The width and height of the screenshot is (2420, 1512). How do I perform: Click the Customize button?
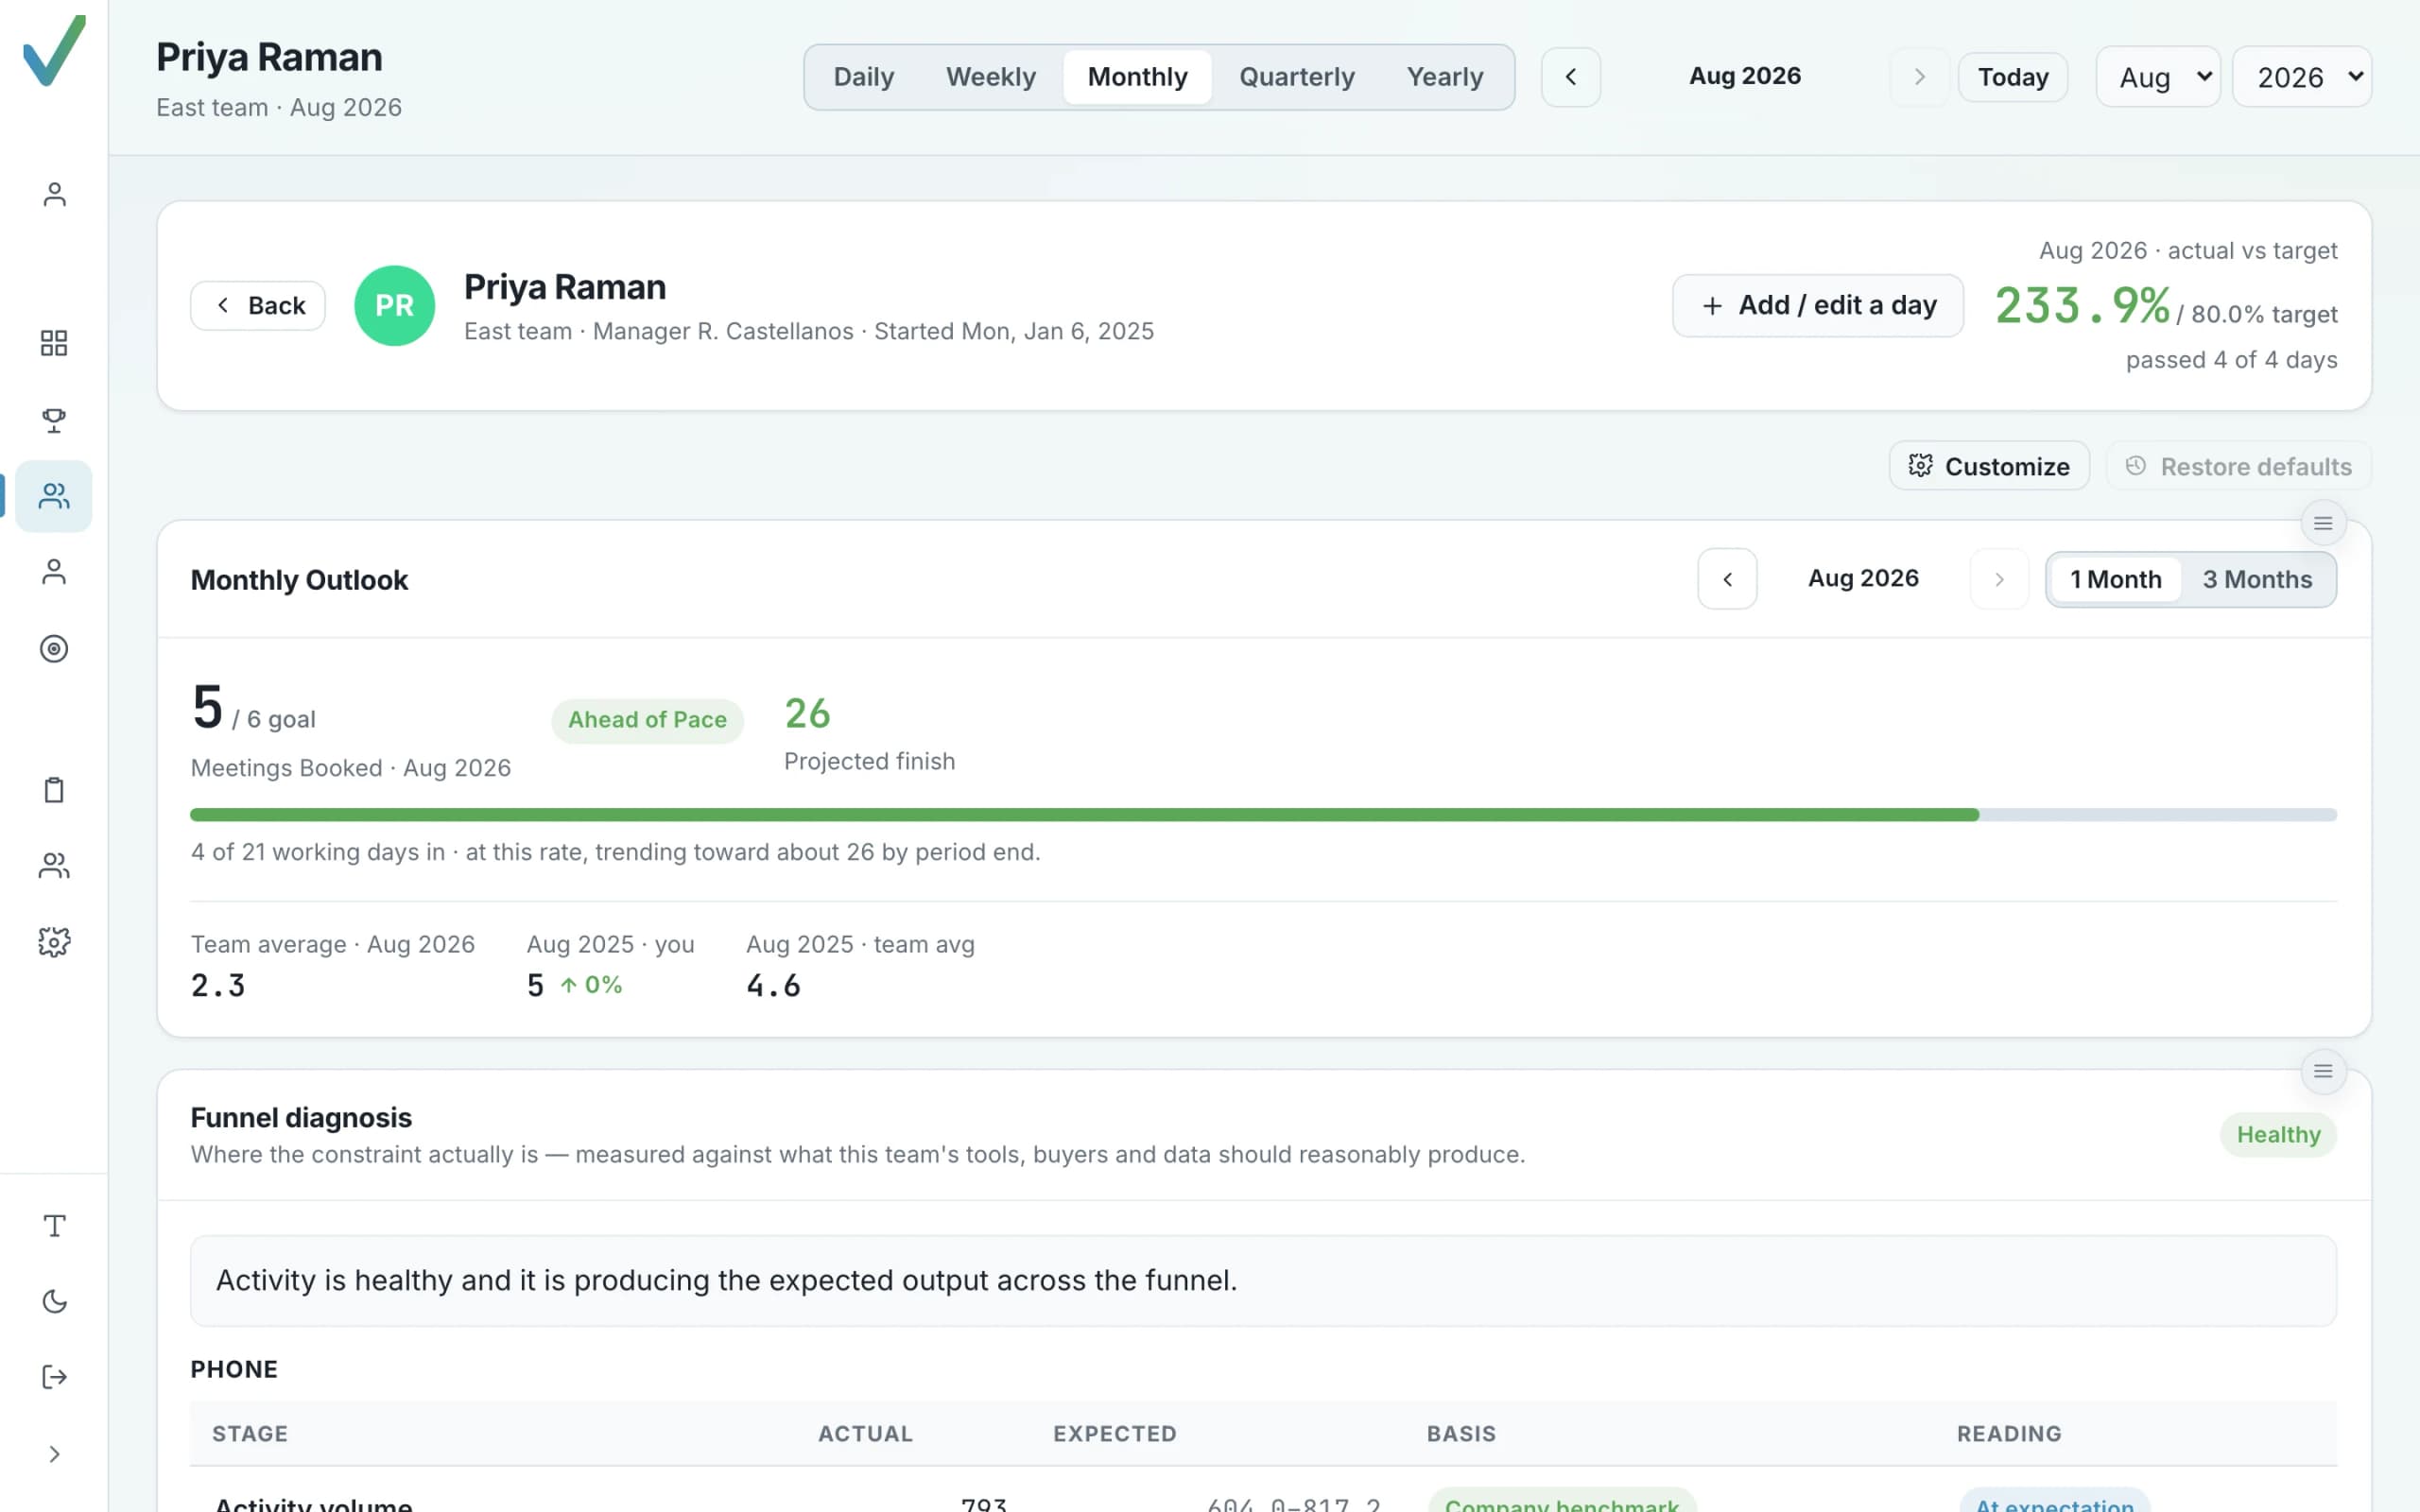click(1988, 466)
